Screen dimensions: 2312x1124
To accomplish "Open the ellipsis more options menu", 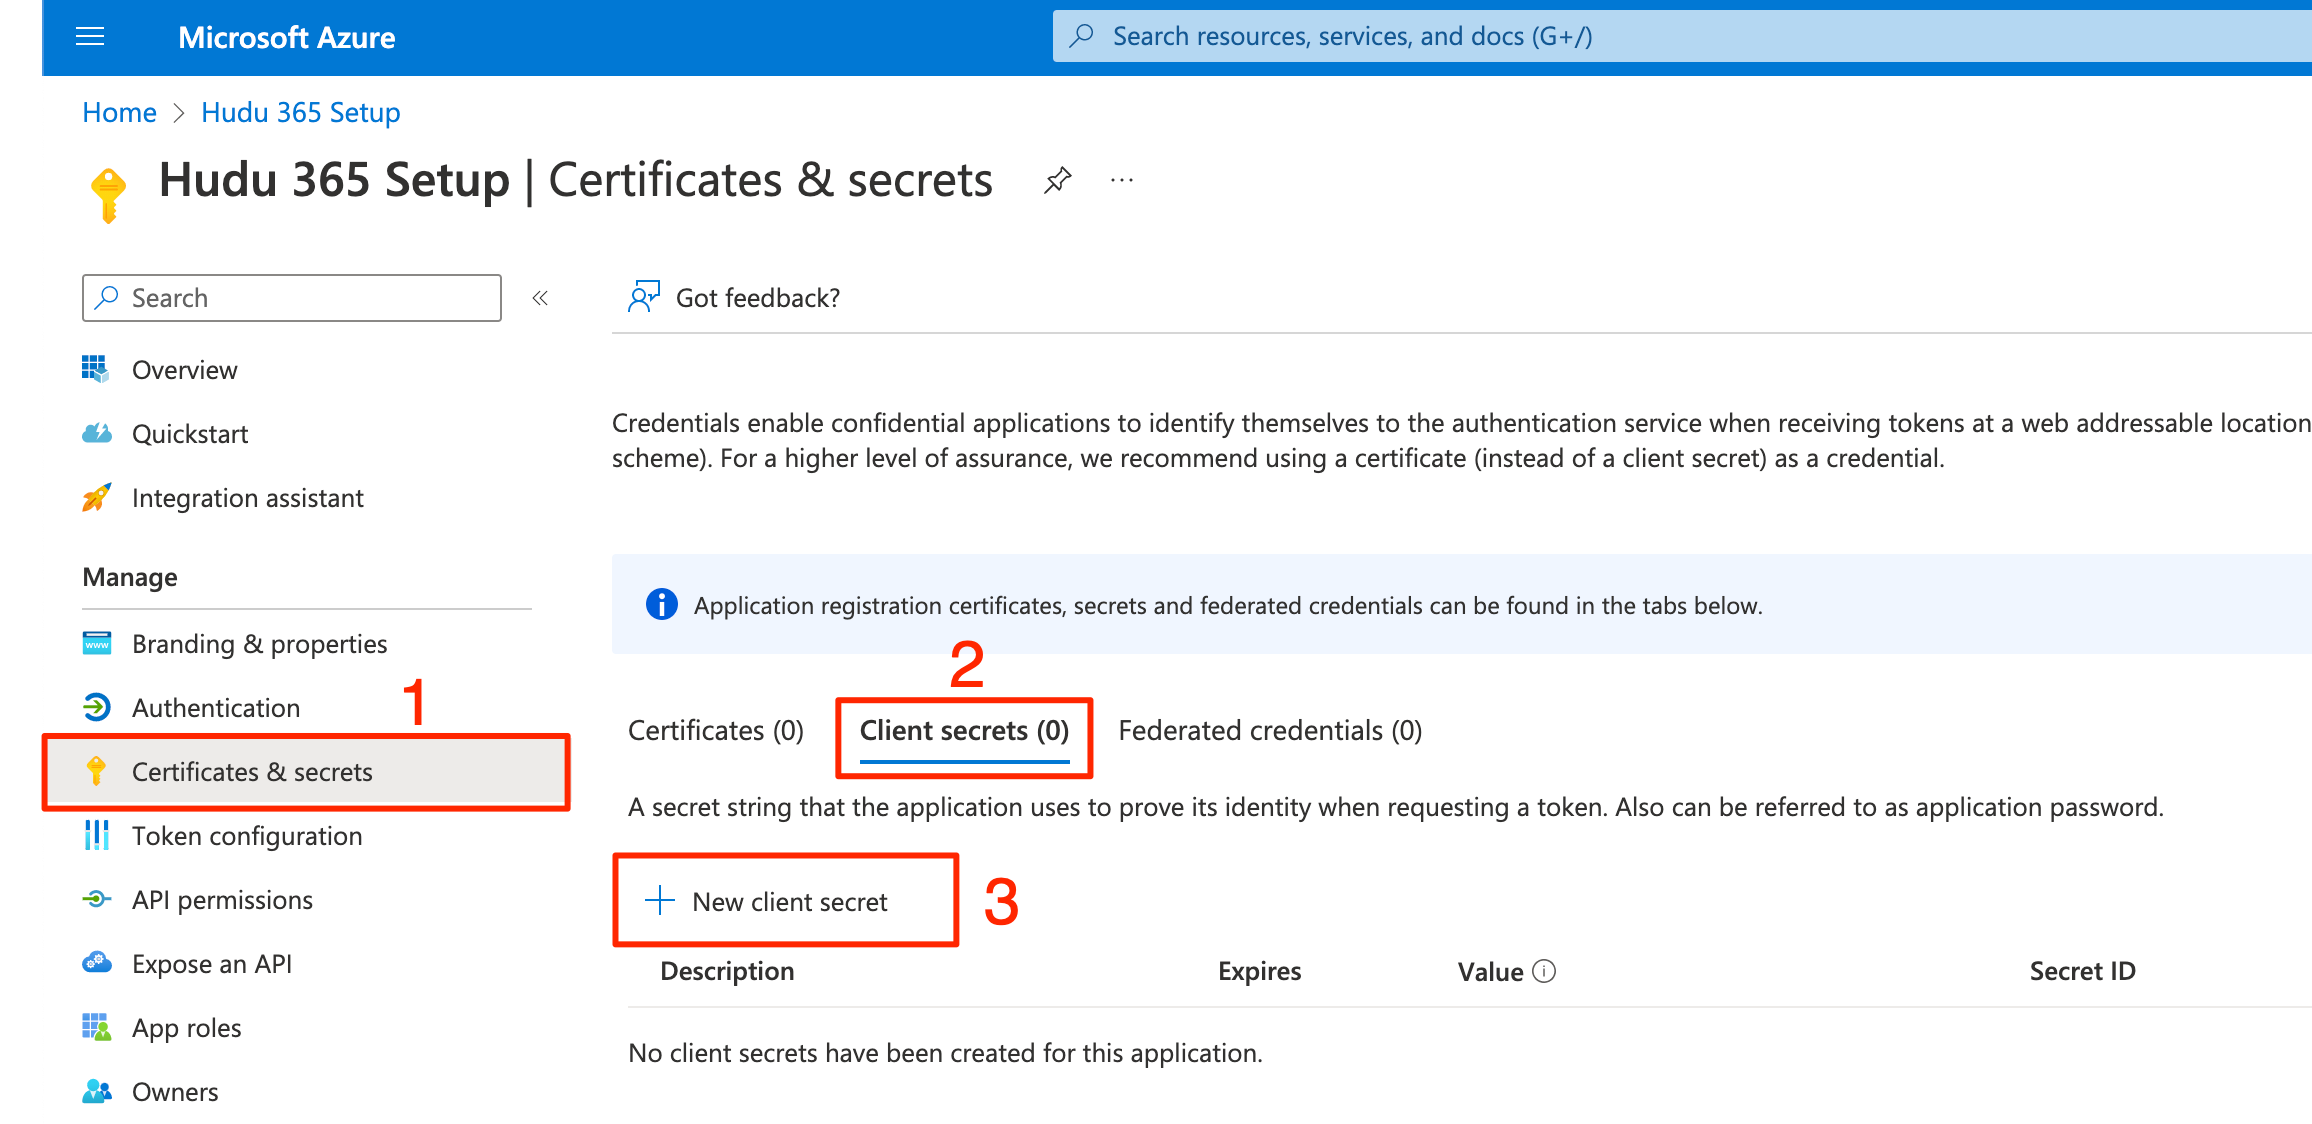I will [1122, 180].
